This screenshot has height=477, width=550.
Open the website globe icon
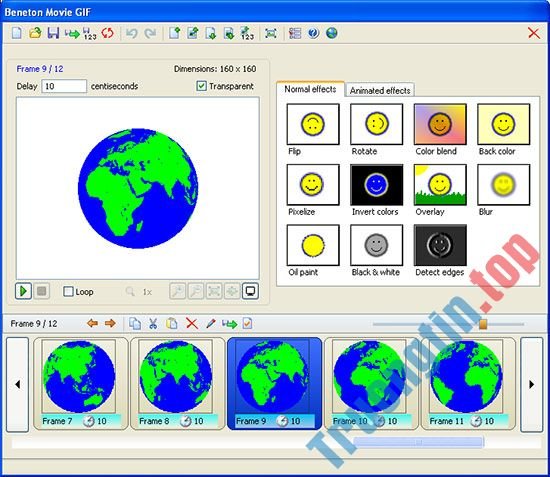tap(331, 33)
